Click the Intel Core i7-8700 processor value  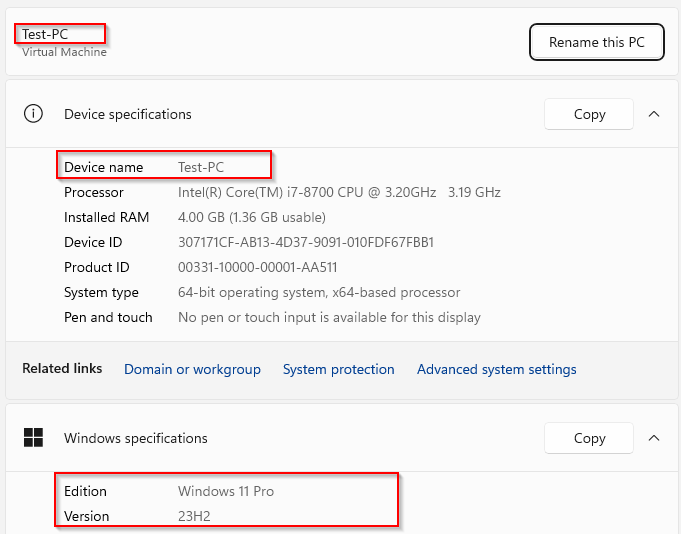(x=339, y=192)
